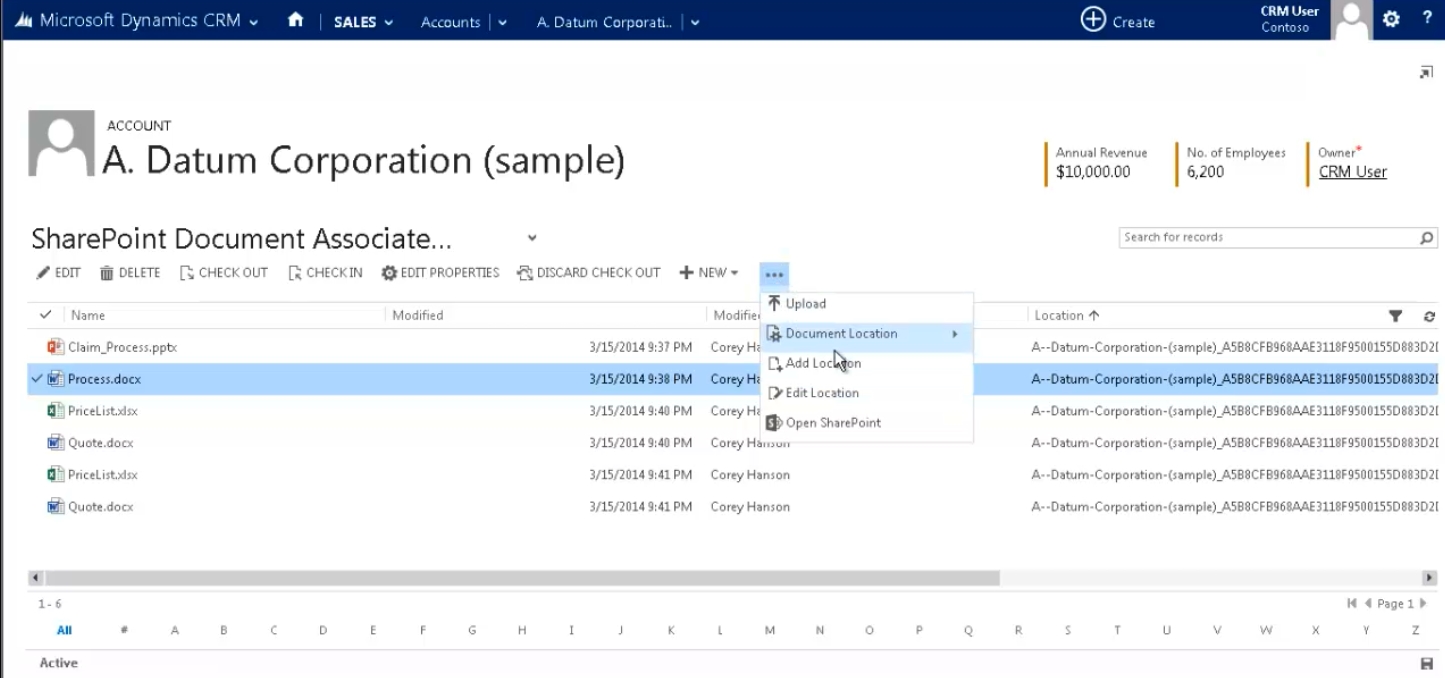This screenshot has width=1445, height=678.
Task: Open the settings gear icon
Action: coord(1391,20)
